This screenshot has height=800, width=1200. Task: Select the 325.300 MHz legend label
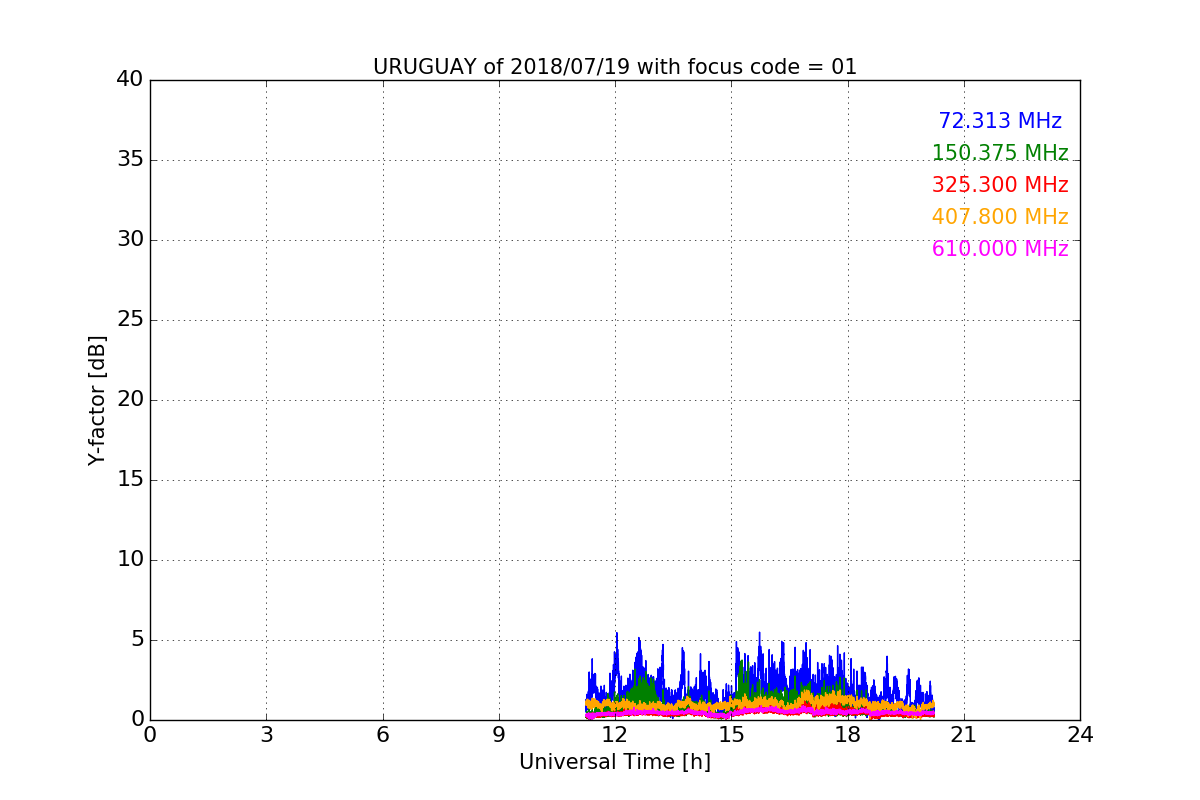click(x=1000, y=185)
